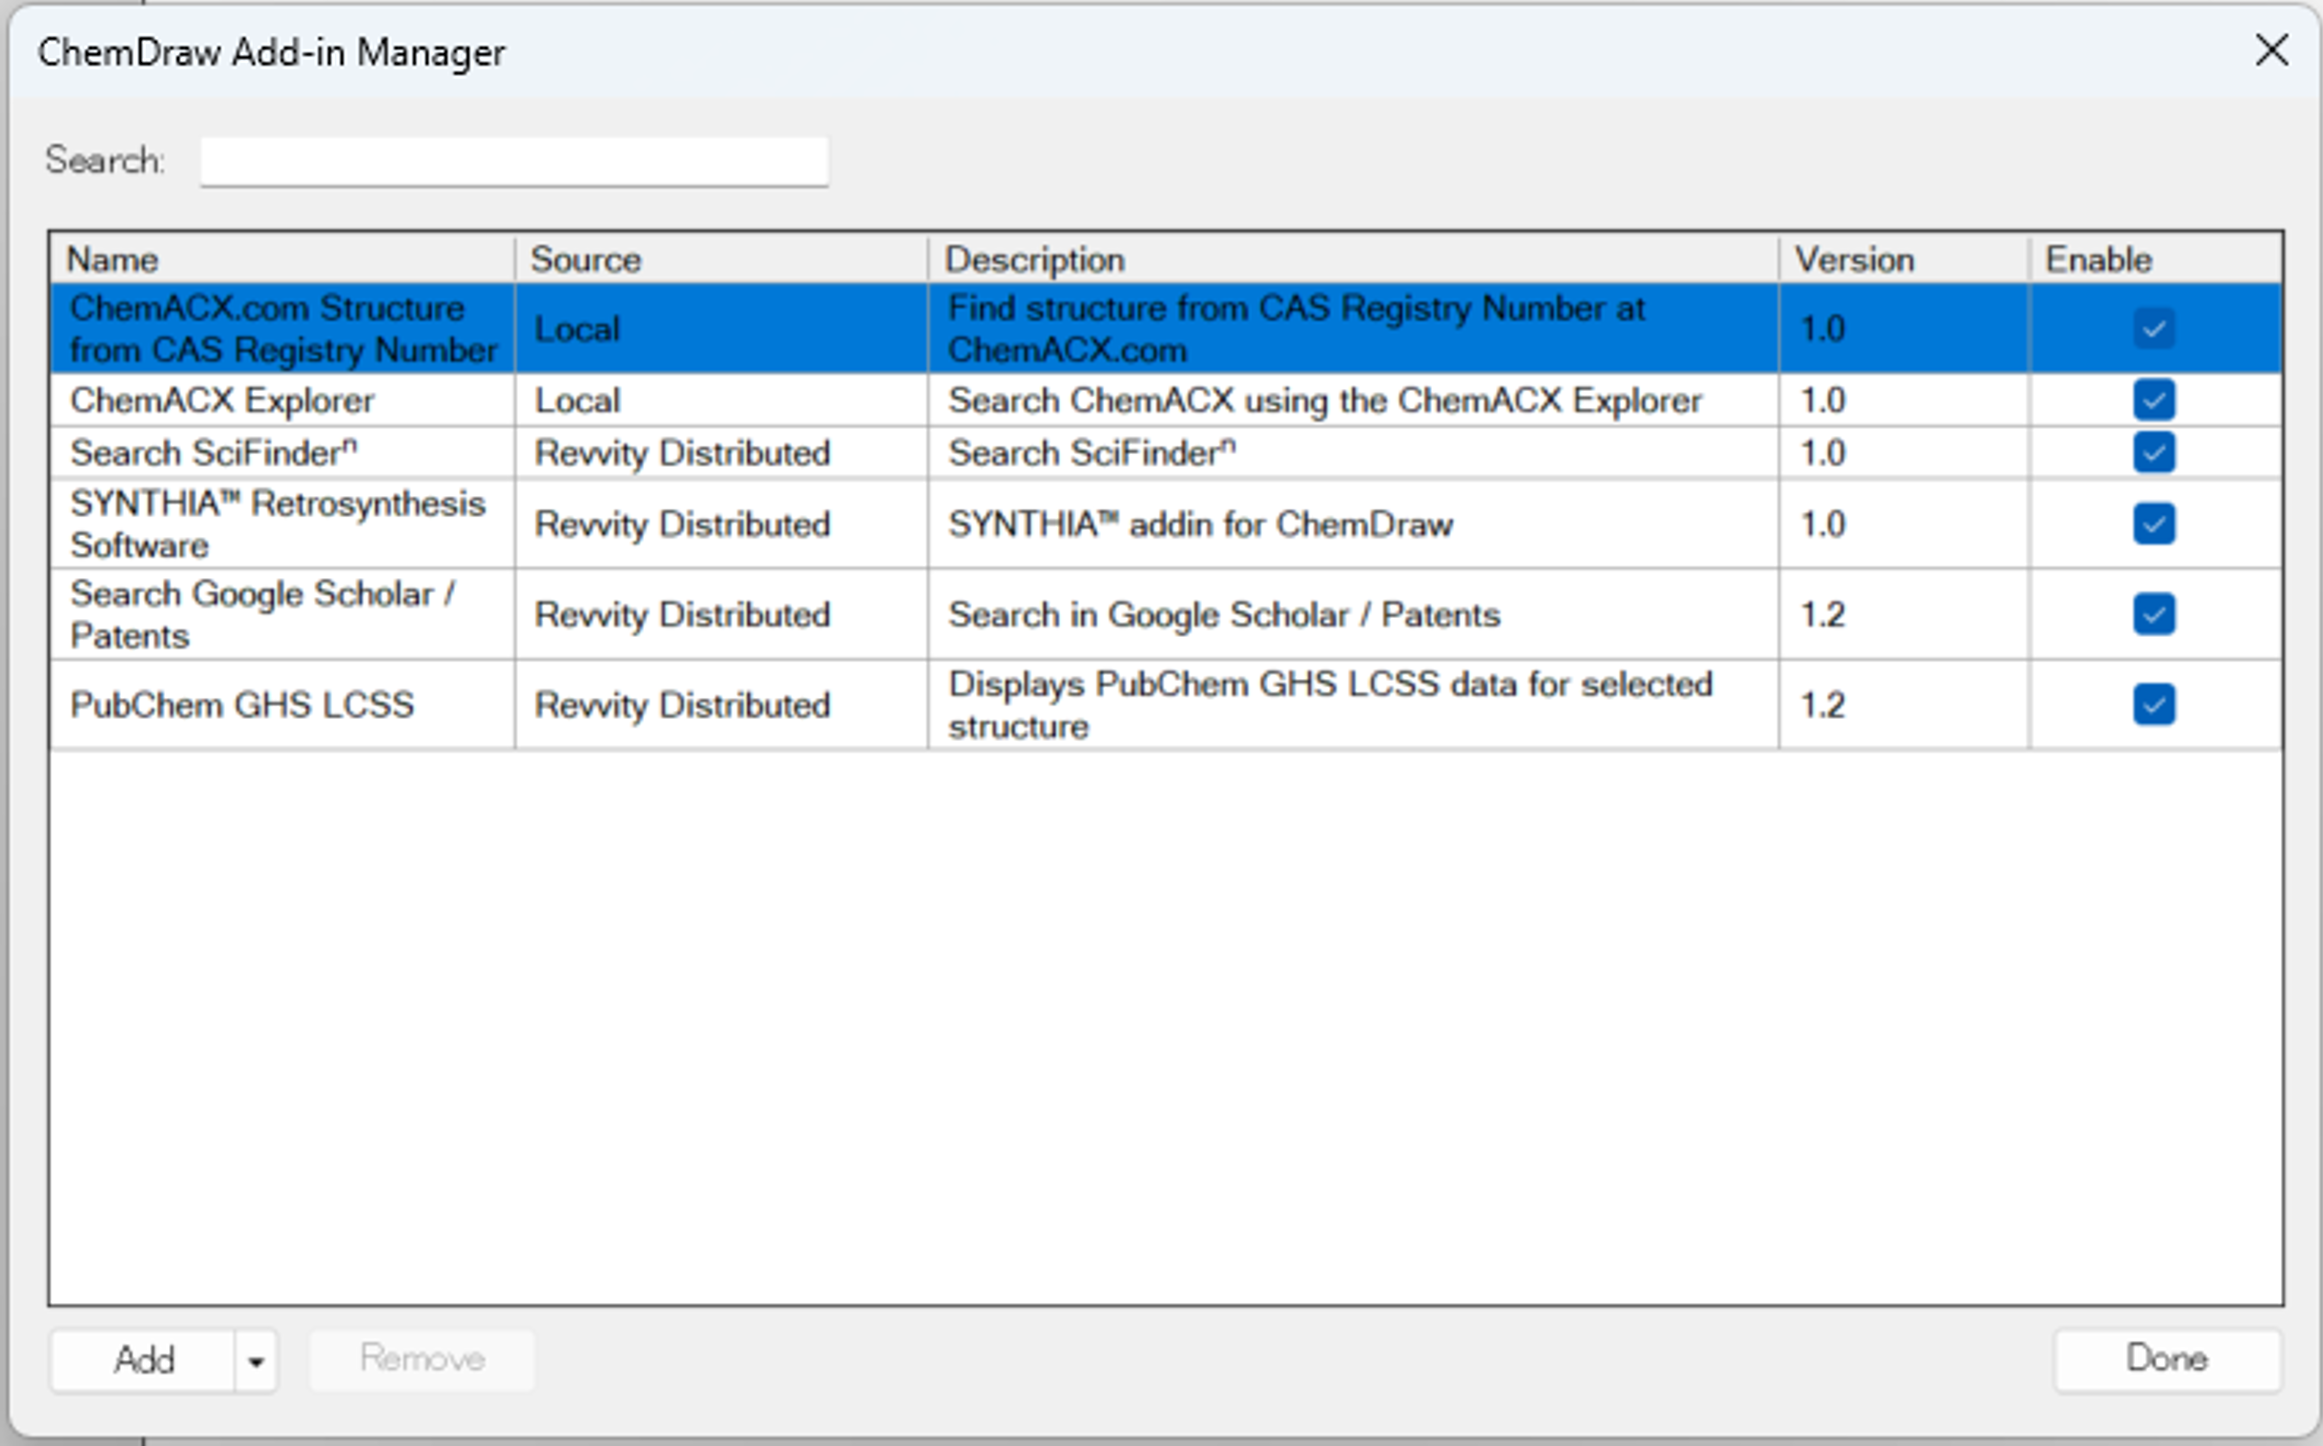Toggle ChemACX Explorer enable checkbox

[x=2153, y=400]
